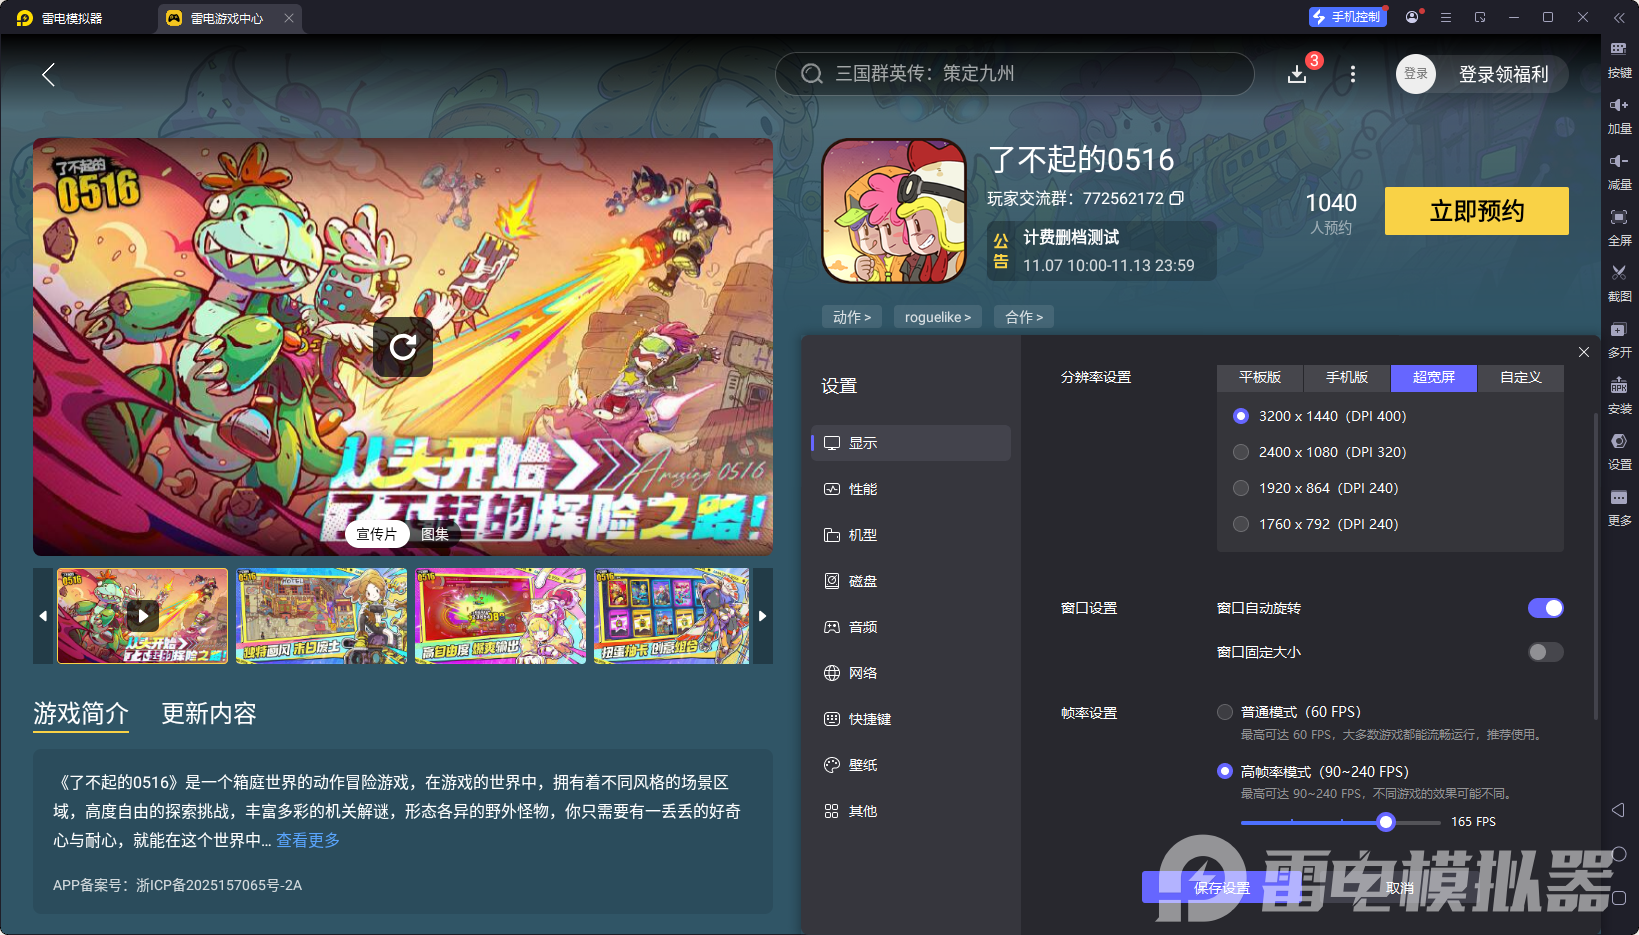Viewport: 1639px width, 935px height.
Task: Open the 多开 multi-instance tool
Action: coord(1619,339)
